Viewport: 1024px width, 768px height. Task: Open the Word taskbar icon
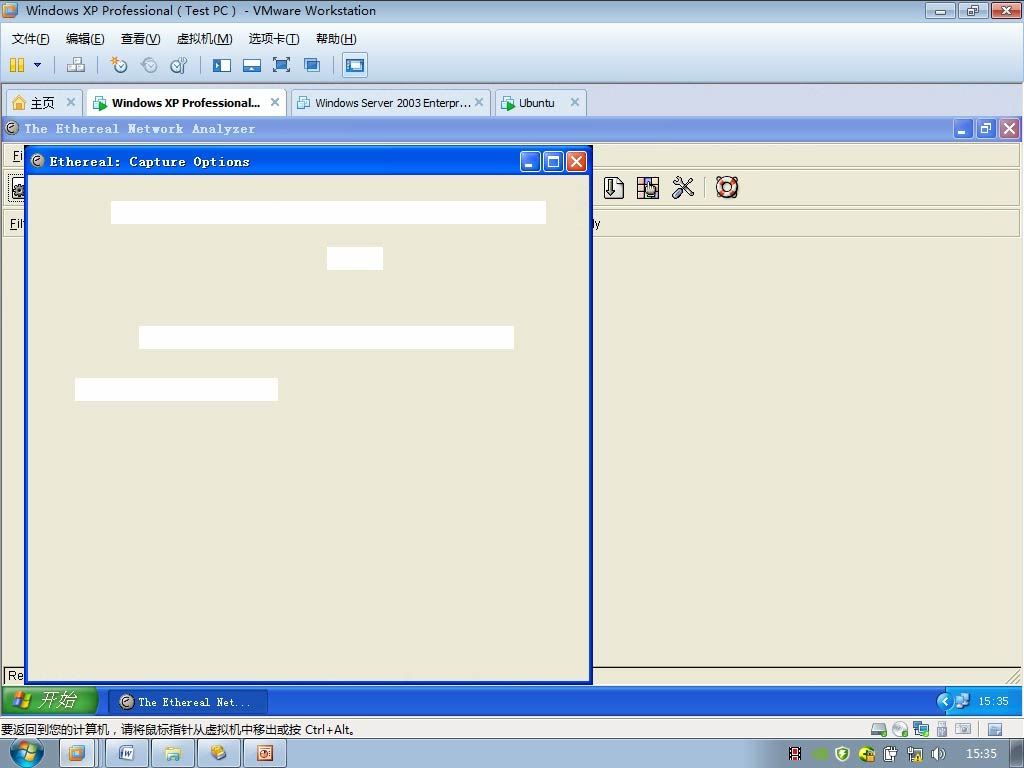tap(127, 754)
